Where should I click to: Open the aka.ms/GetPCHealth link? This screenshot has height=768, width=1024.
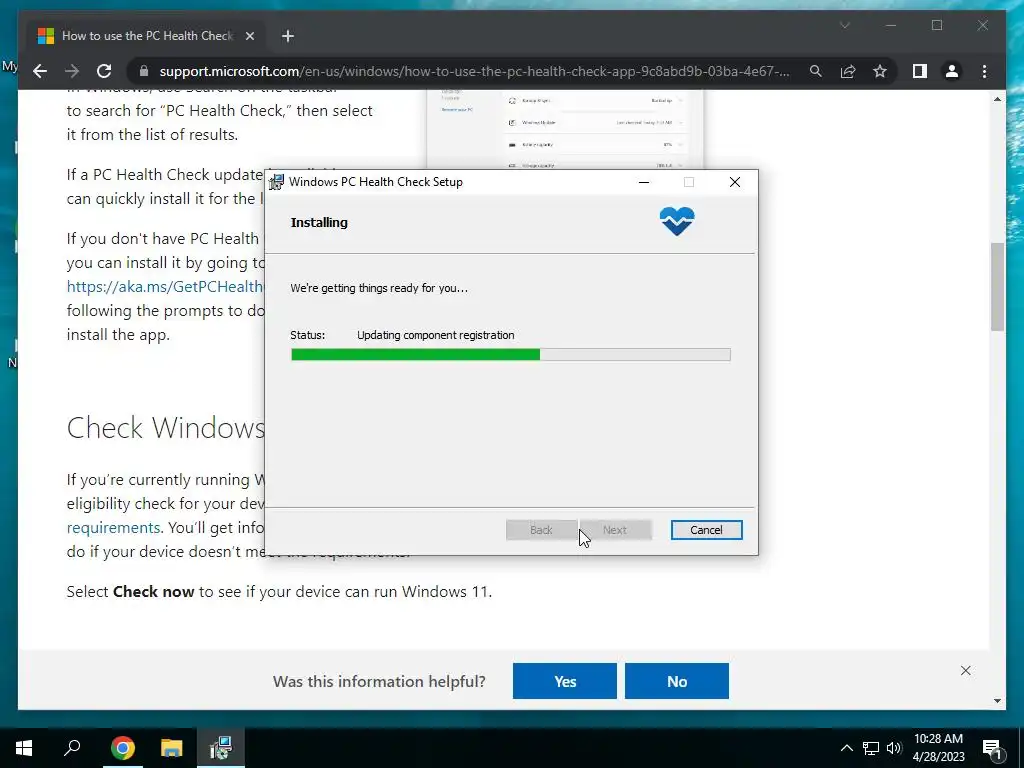[x=165, y=286]
